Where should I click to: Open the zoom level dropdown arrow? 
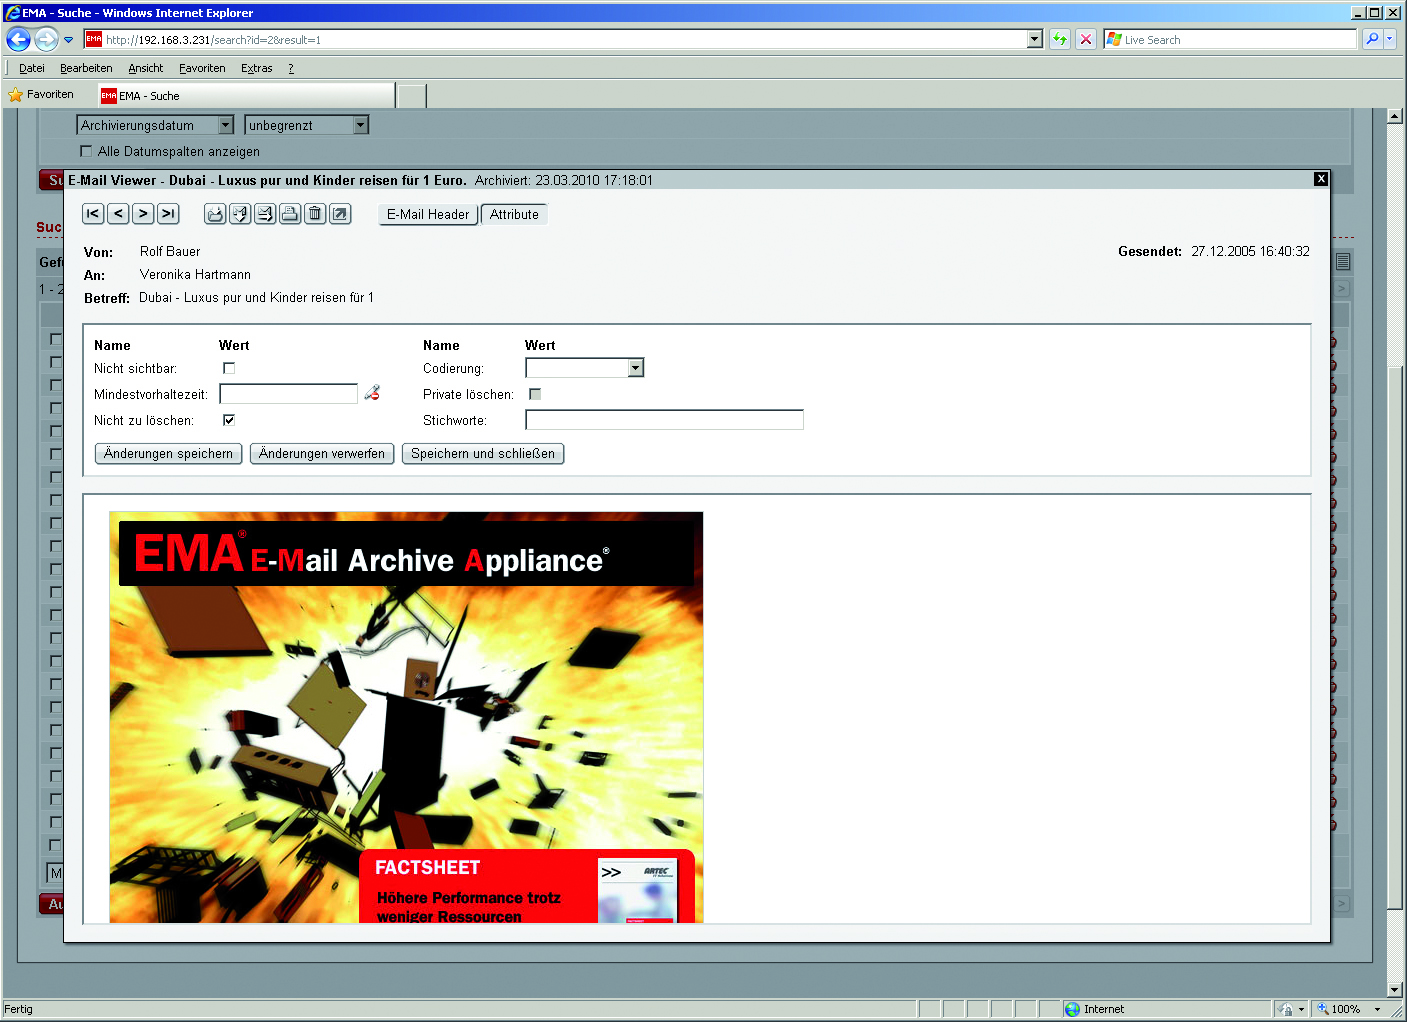click(x=1377, y=1010)
